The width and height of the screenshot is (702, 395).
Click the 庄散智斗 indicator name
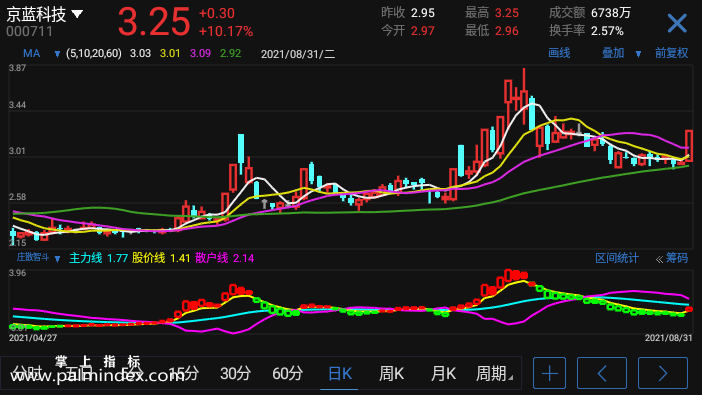coord(33,257)
